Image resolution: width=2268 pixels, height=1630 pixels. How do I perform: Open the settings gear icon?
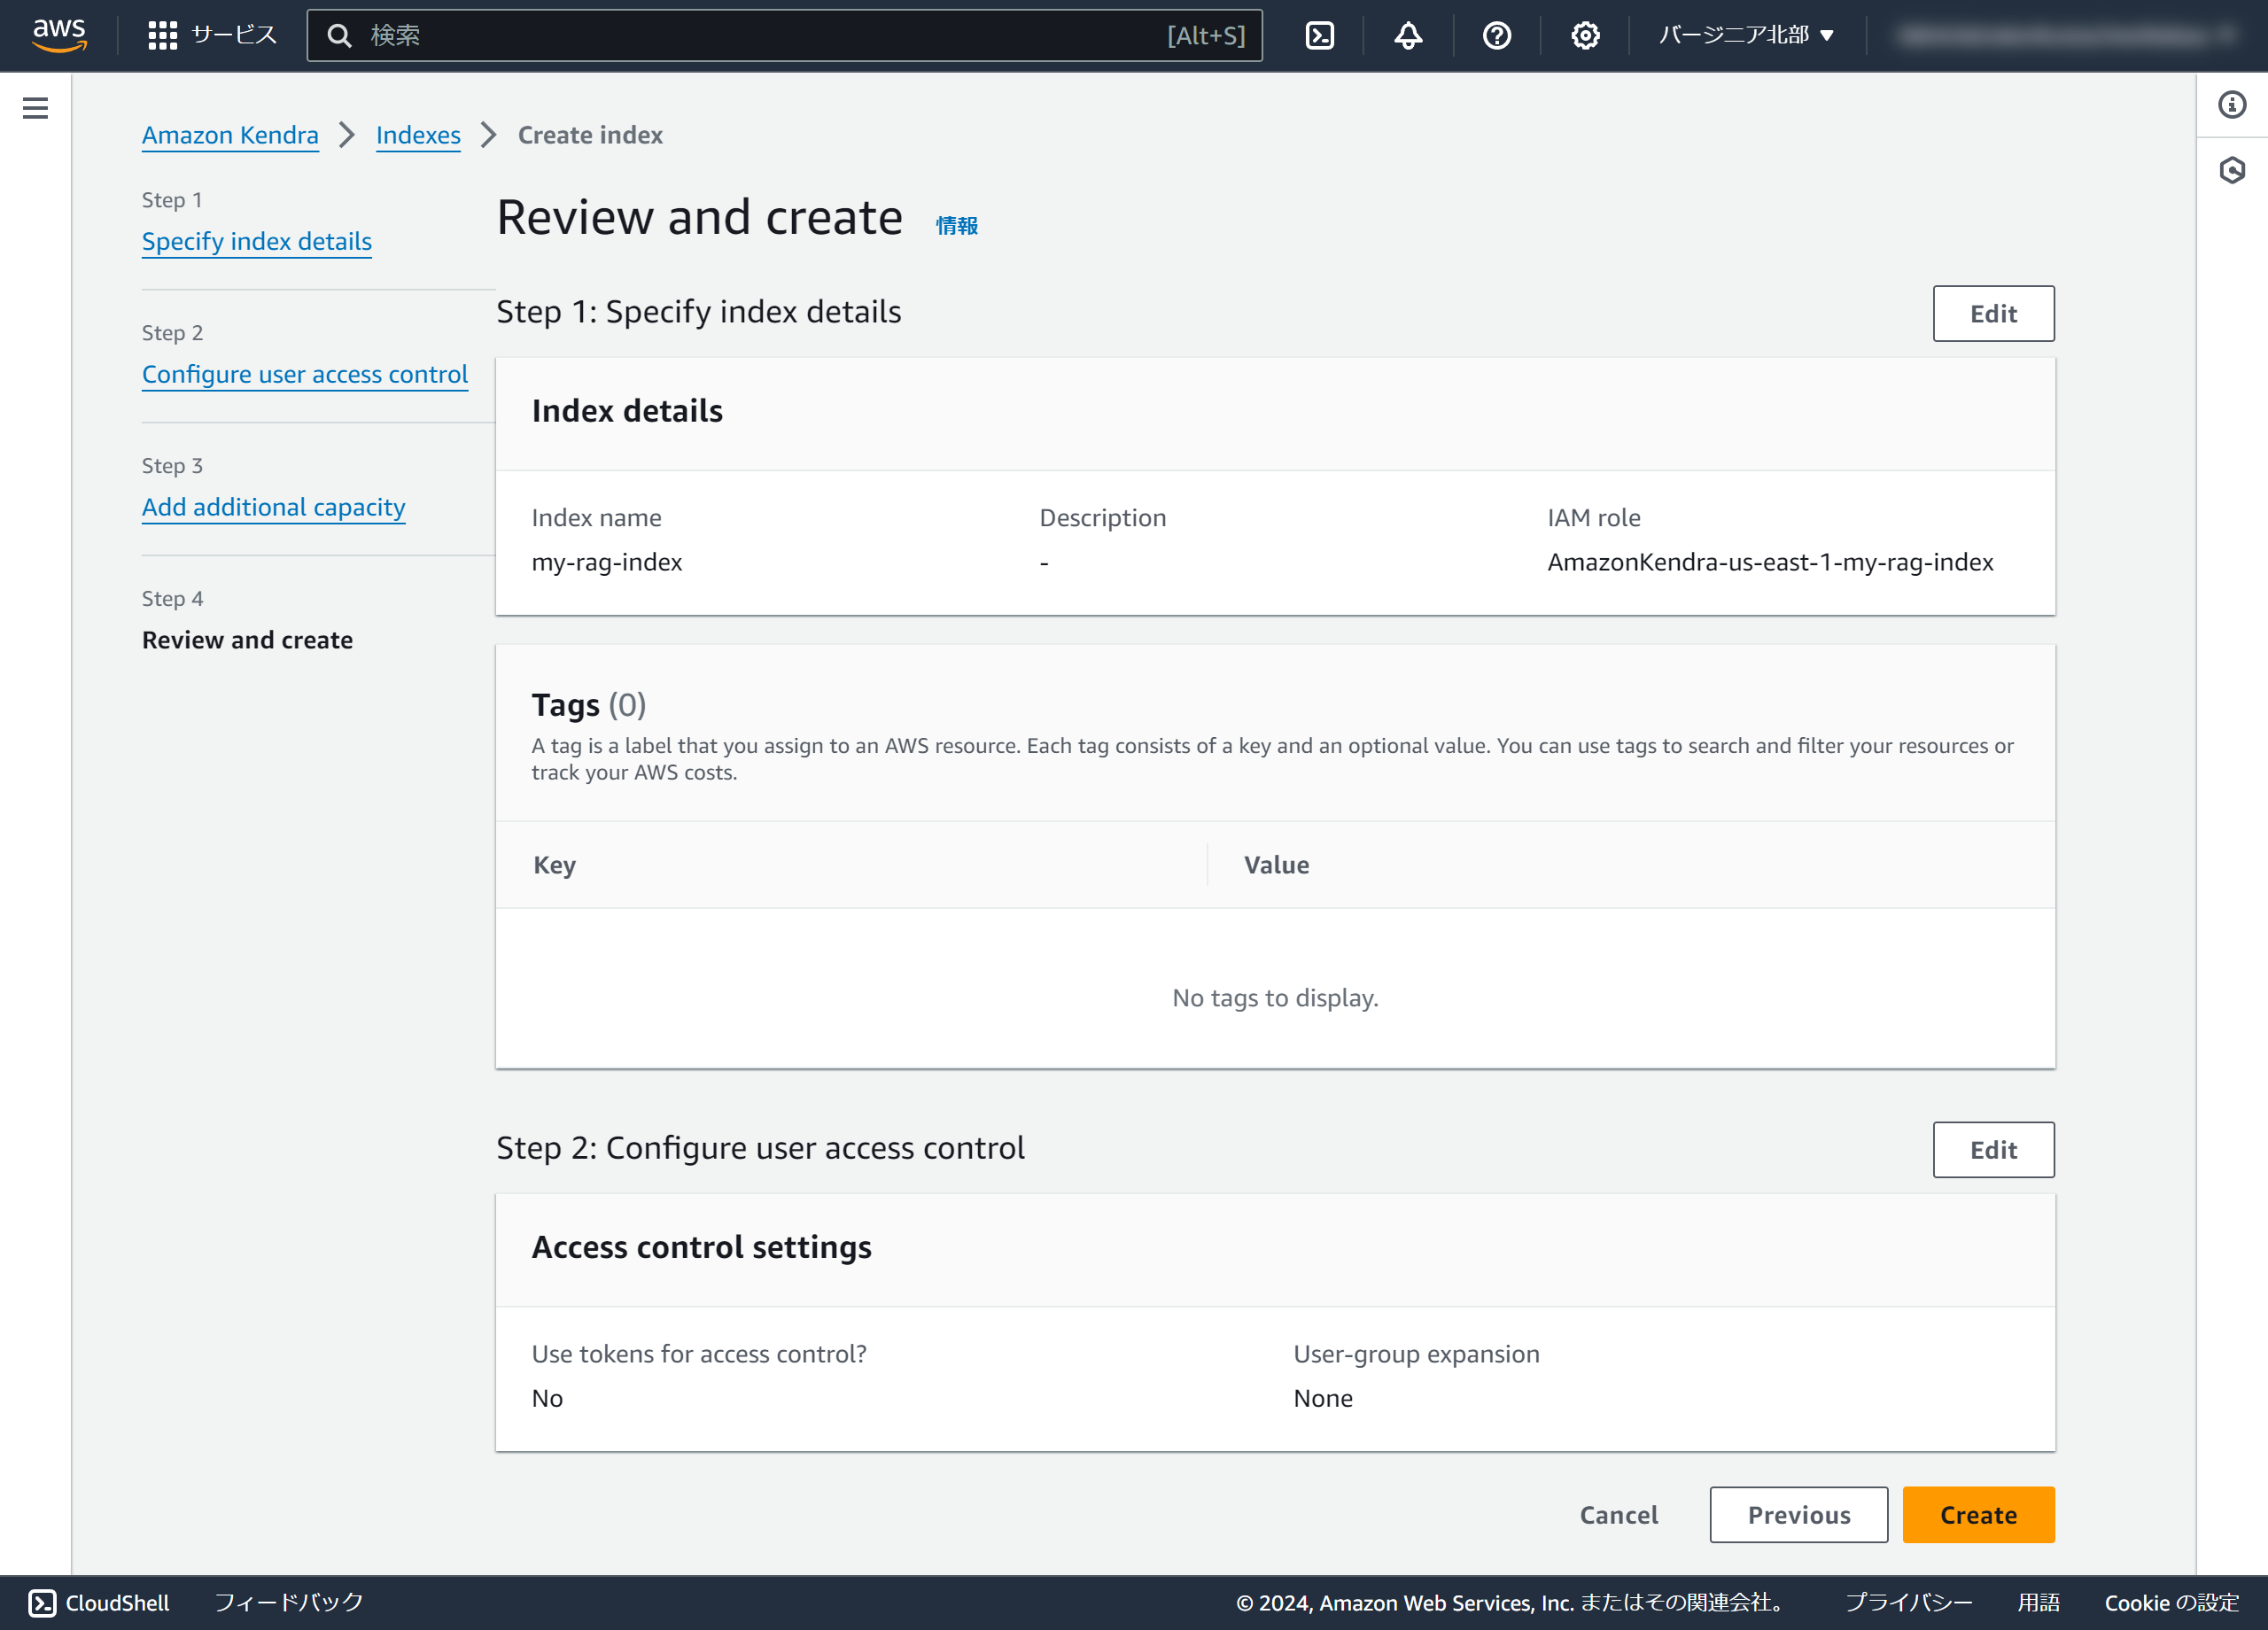pos(1584,36)
